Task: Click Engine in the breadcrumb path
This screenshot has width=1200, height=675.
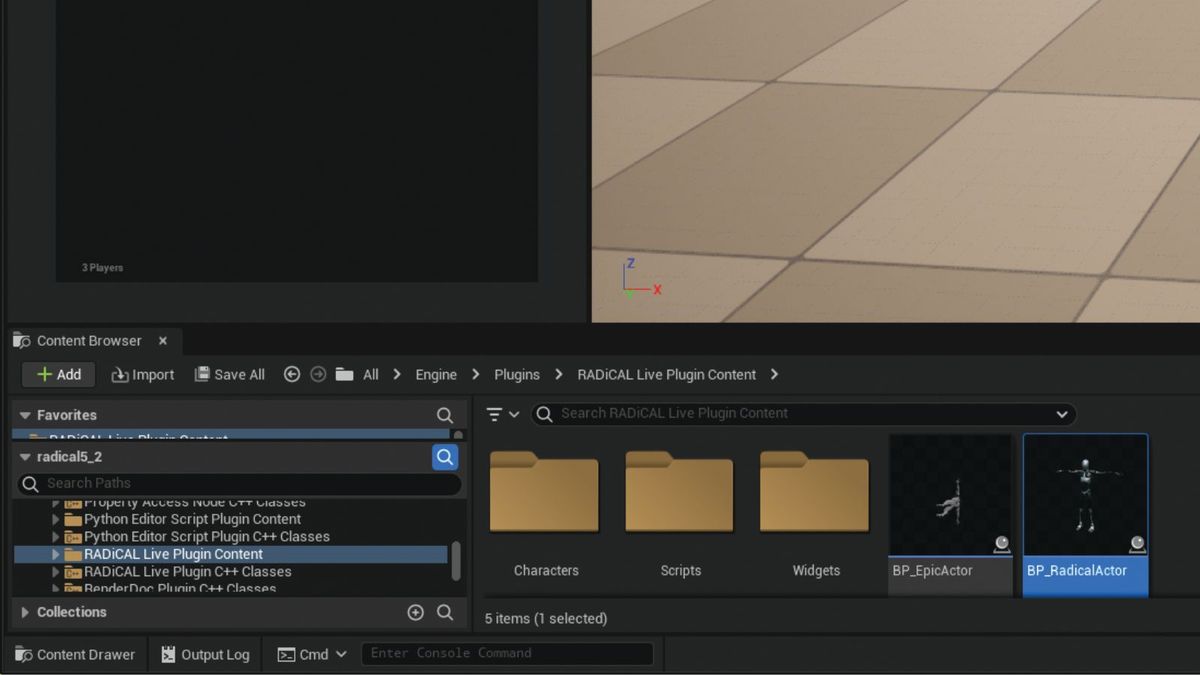Action: coord(436,374)
